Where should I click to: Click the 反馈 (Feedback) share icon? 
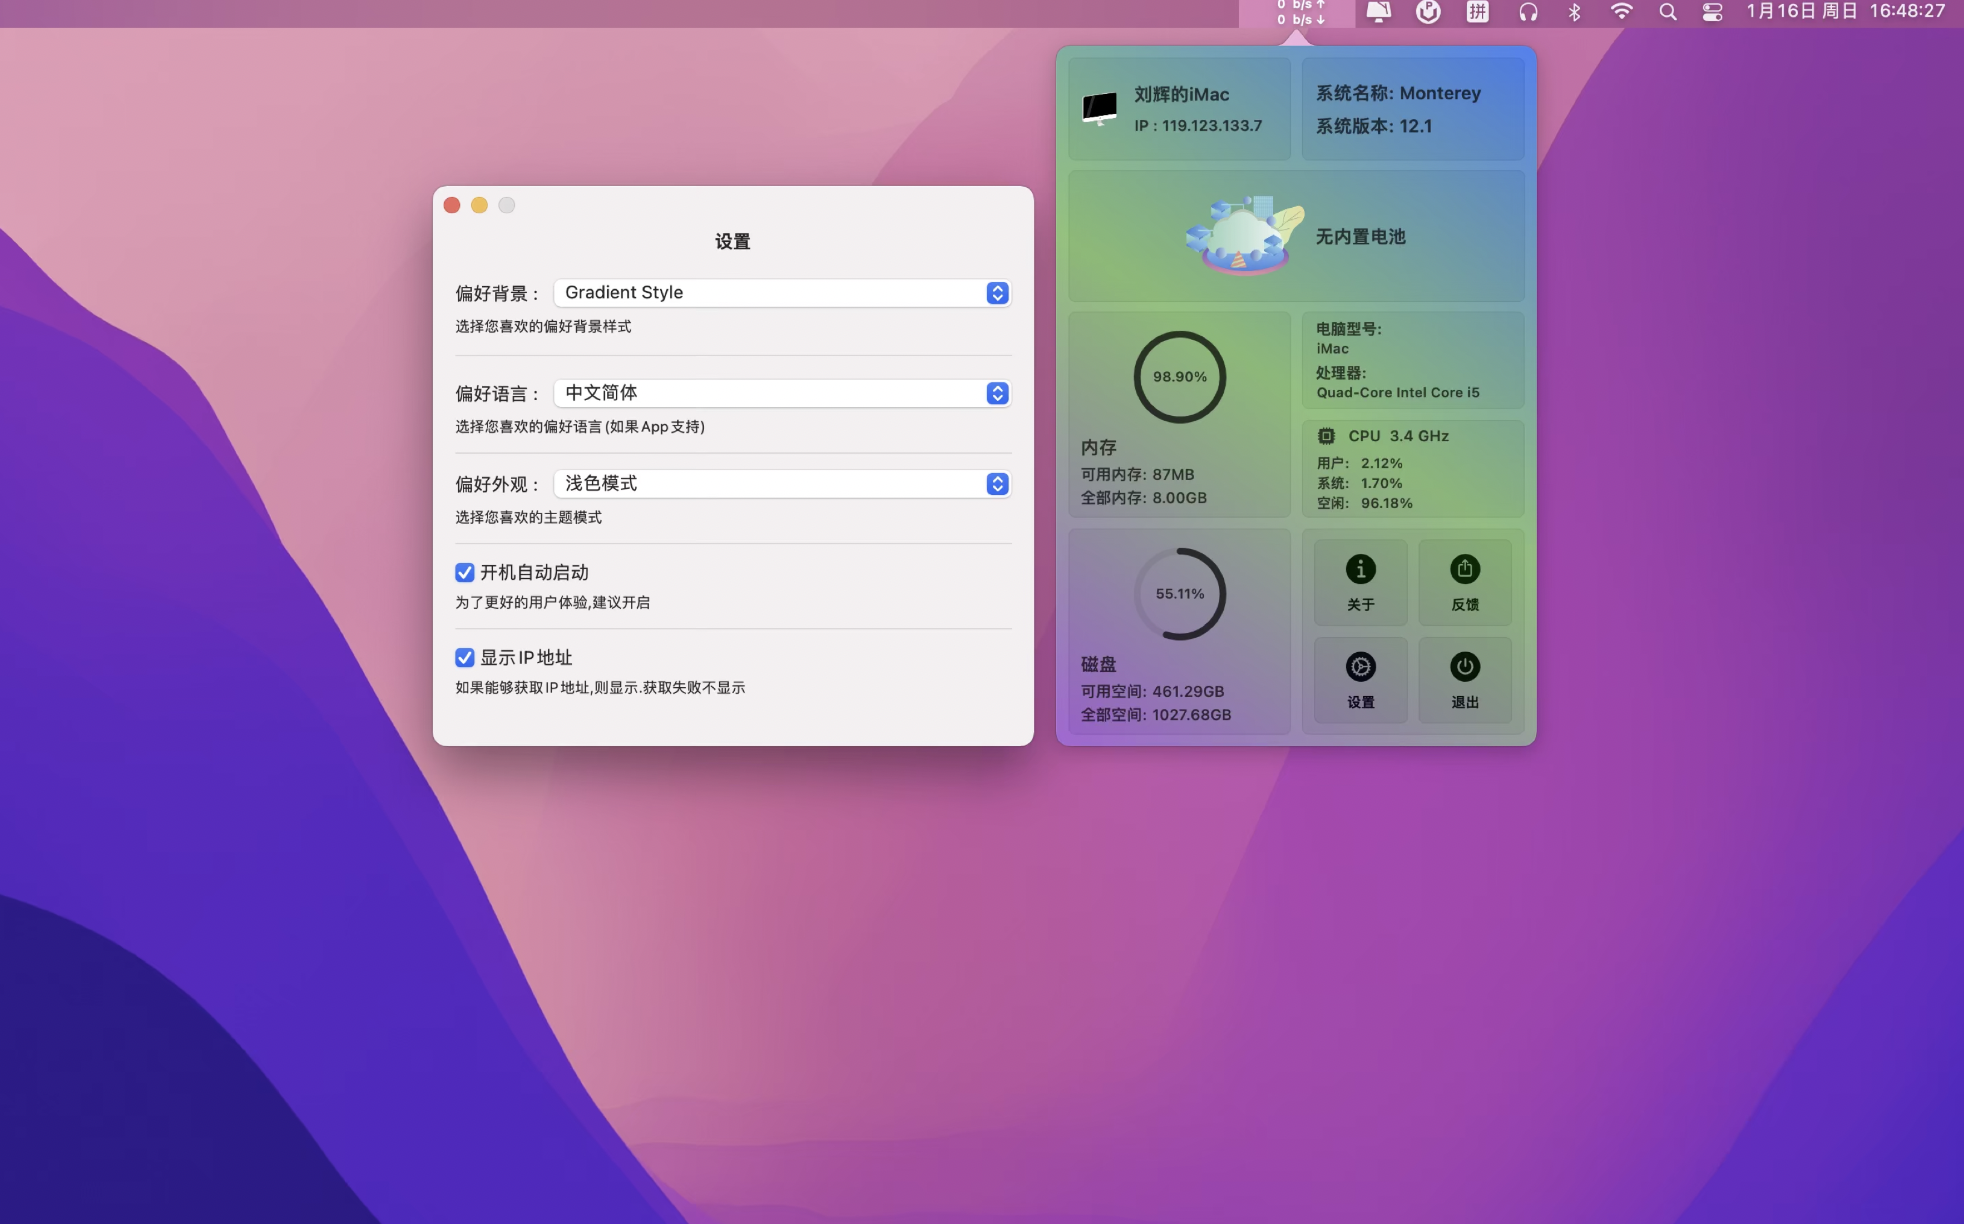click(x=1464, y=570)
